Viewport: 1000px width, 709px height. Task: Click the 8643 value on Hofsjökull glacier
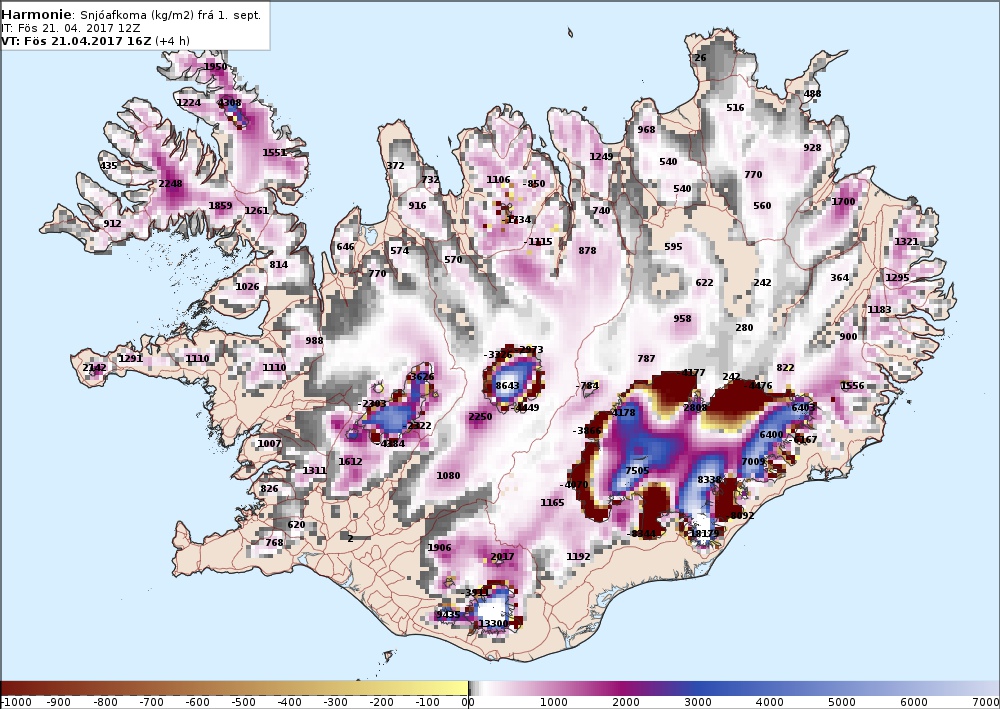pyautogui.click(x=507, y=386)
